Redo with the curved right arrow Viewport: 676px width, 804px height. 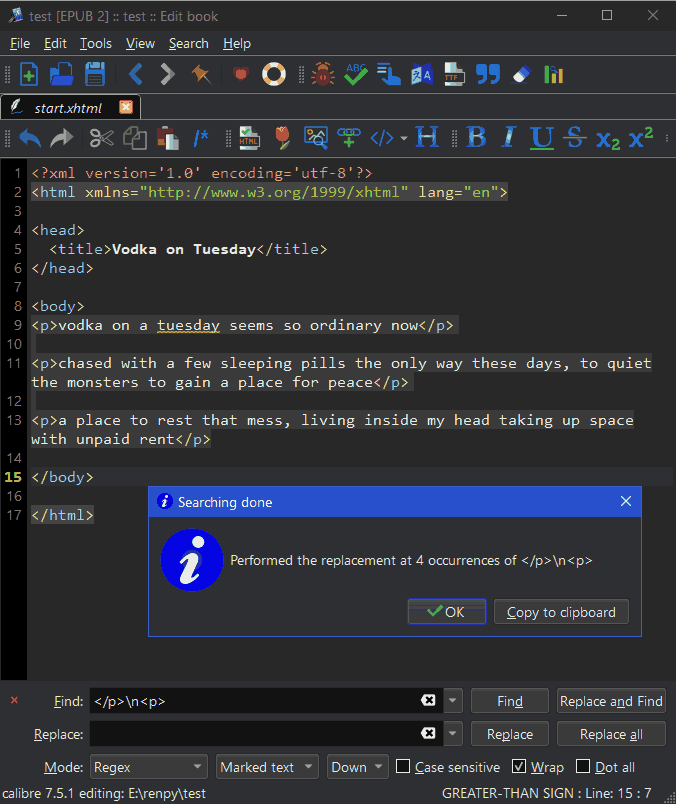pos(62,138)
